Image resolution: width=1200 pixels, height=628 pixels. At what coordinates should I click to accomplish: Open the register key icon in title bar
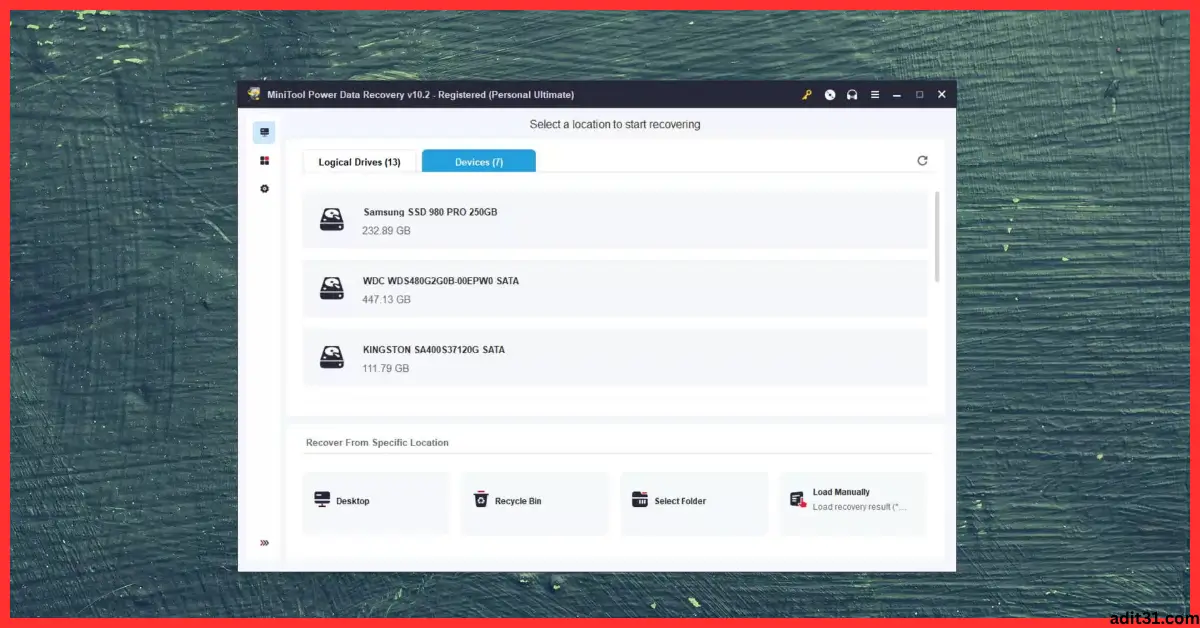click(x=806, y=95)
